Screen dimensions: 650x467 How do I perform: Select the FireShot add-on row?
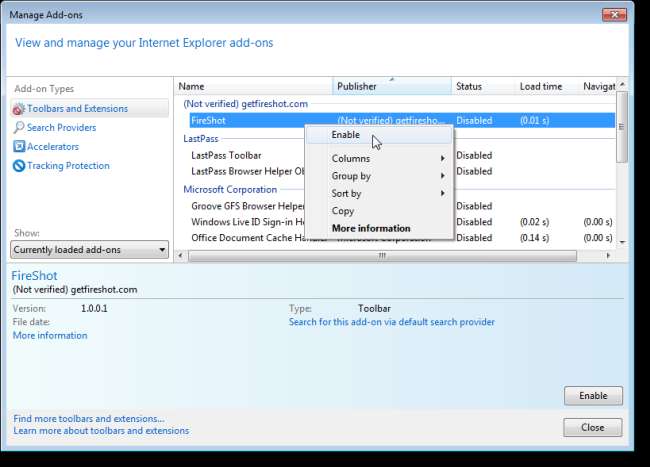pos(402,121)
